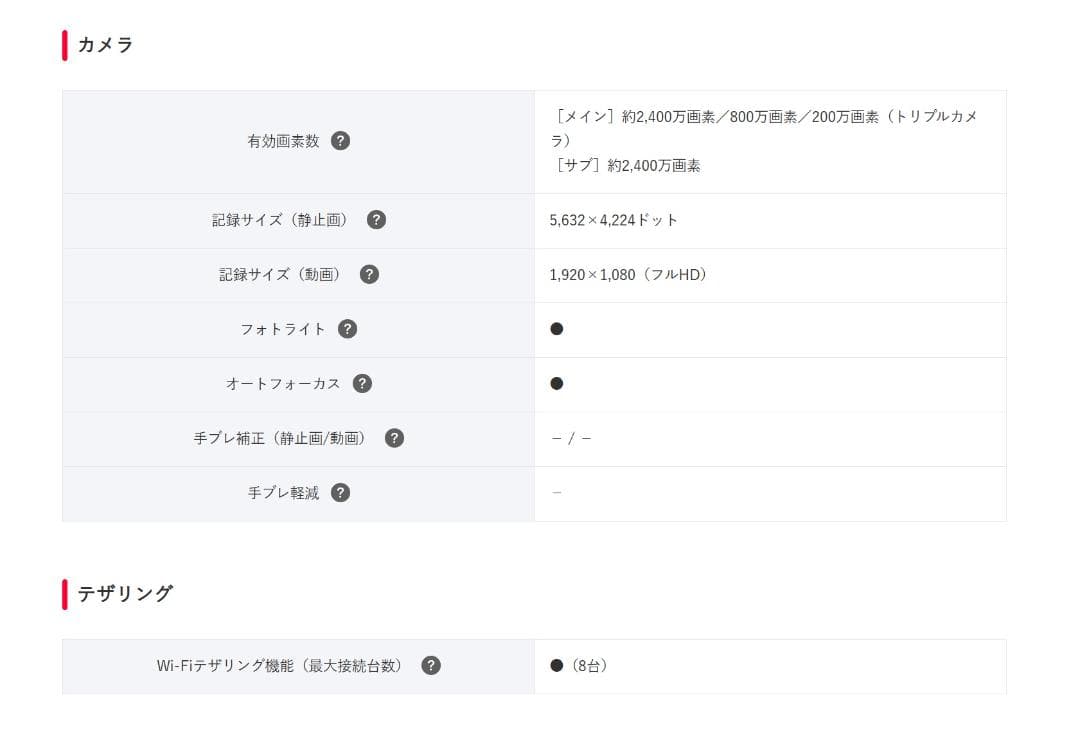Click the カメラ section heading

[105, 45]
